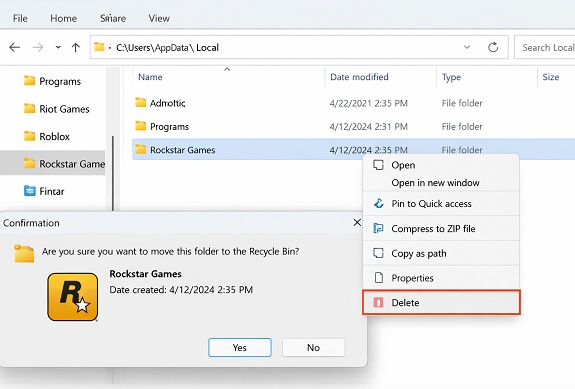The width and height of the screenshot is (575, 389).
Task: Click the folder icon in Confirmation dialog
Action: [x=24, y=253]
